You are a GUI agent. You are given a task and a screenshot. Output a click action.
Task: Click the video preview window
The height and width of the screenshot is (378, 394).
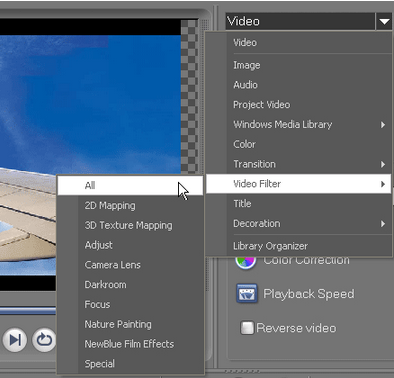(x=90, y=155)
